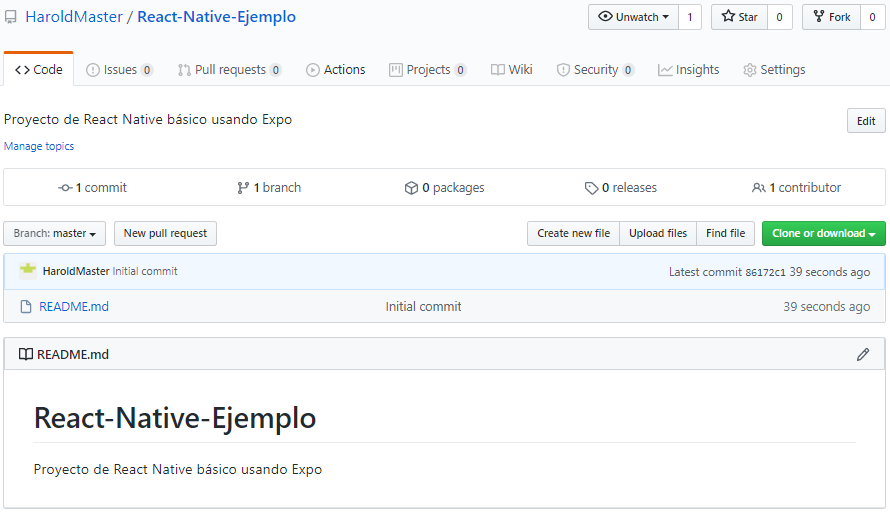This screenshot has width=890, height=512.
Task: Open the HaroldMaster owner profile link
Action: [74, 17]
